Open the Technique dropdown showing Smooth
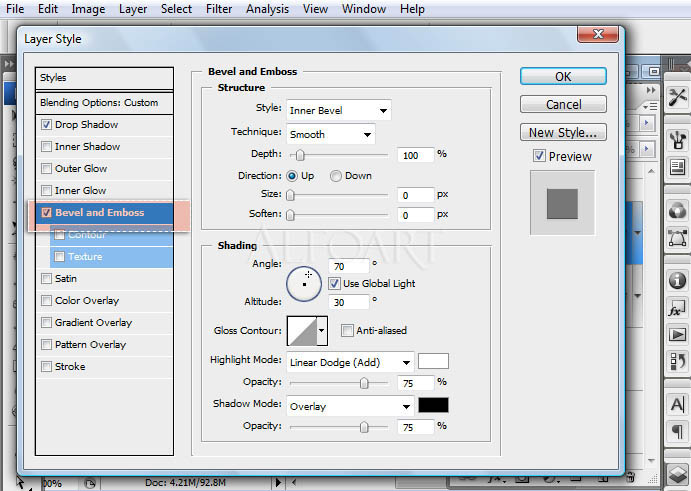This screenshot has height=491, width=691. click(x=330, y=134)
